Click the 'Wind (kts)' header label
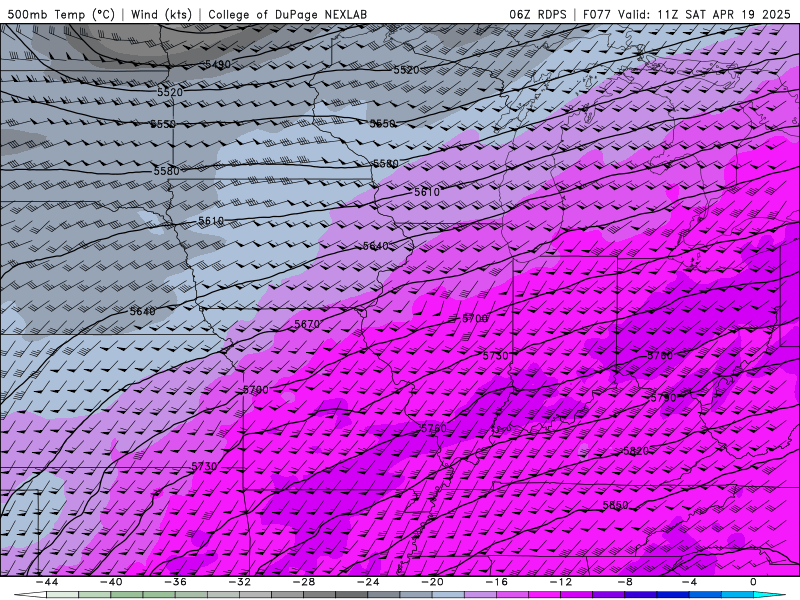This screenshot has height=600, width=800. pos(161,14)
